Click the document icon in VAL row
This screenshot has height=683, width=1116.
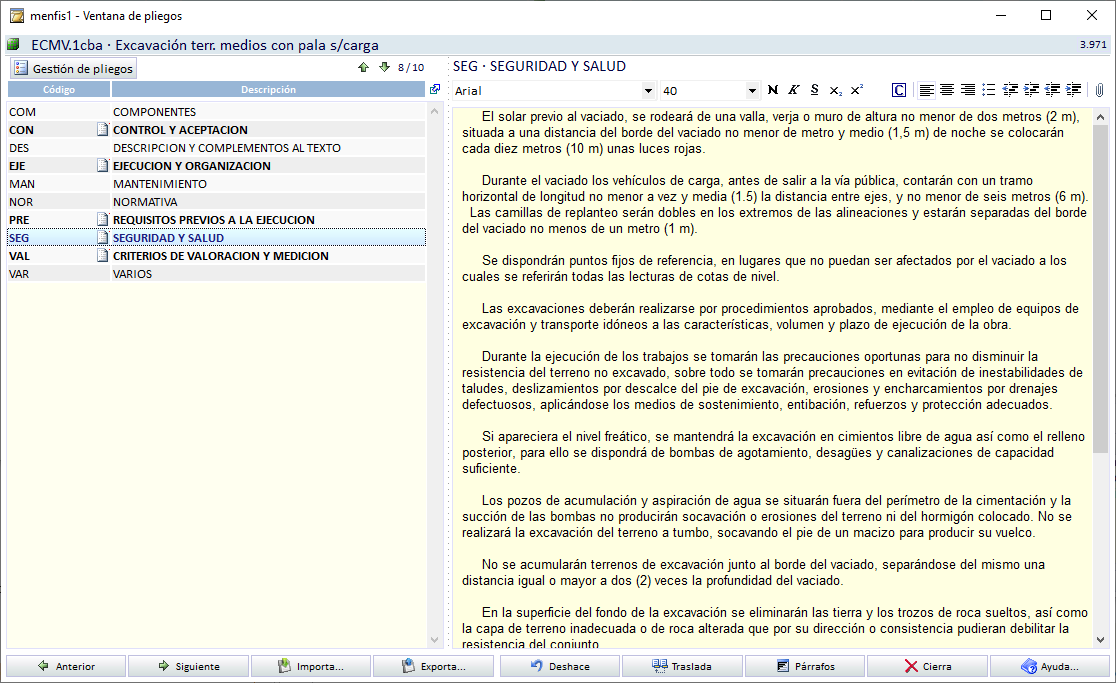[102, 255]
